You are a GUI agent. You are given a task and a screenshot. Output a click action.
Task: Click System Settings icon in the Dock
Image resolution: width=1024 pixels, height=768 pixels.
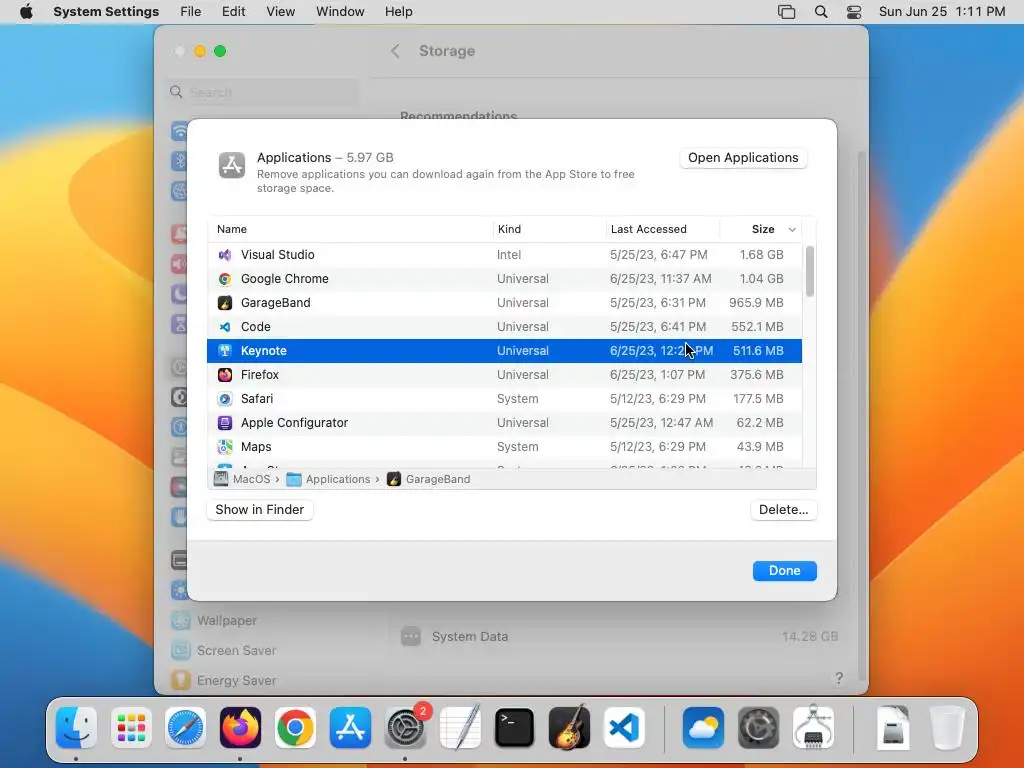405,728
